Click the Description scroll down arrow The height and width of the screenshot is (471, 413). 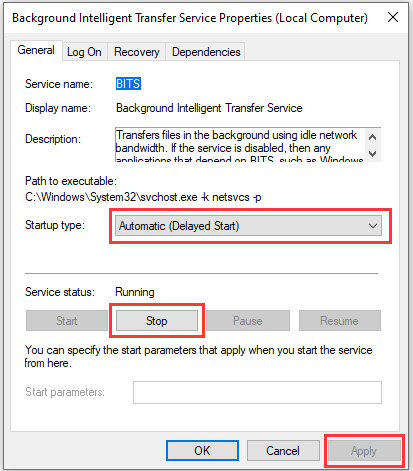tap(373, 154)
